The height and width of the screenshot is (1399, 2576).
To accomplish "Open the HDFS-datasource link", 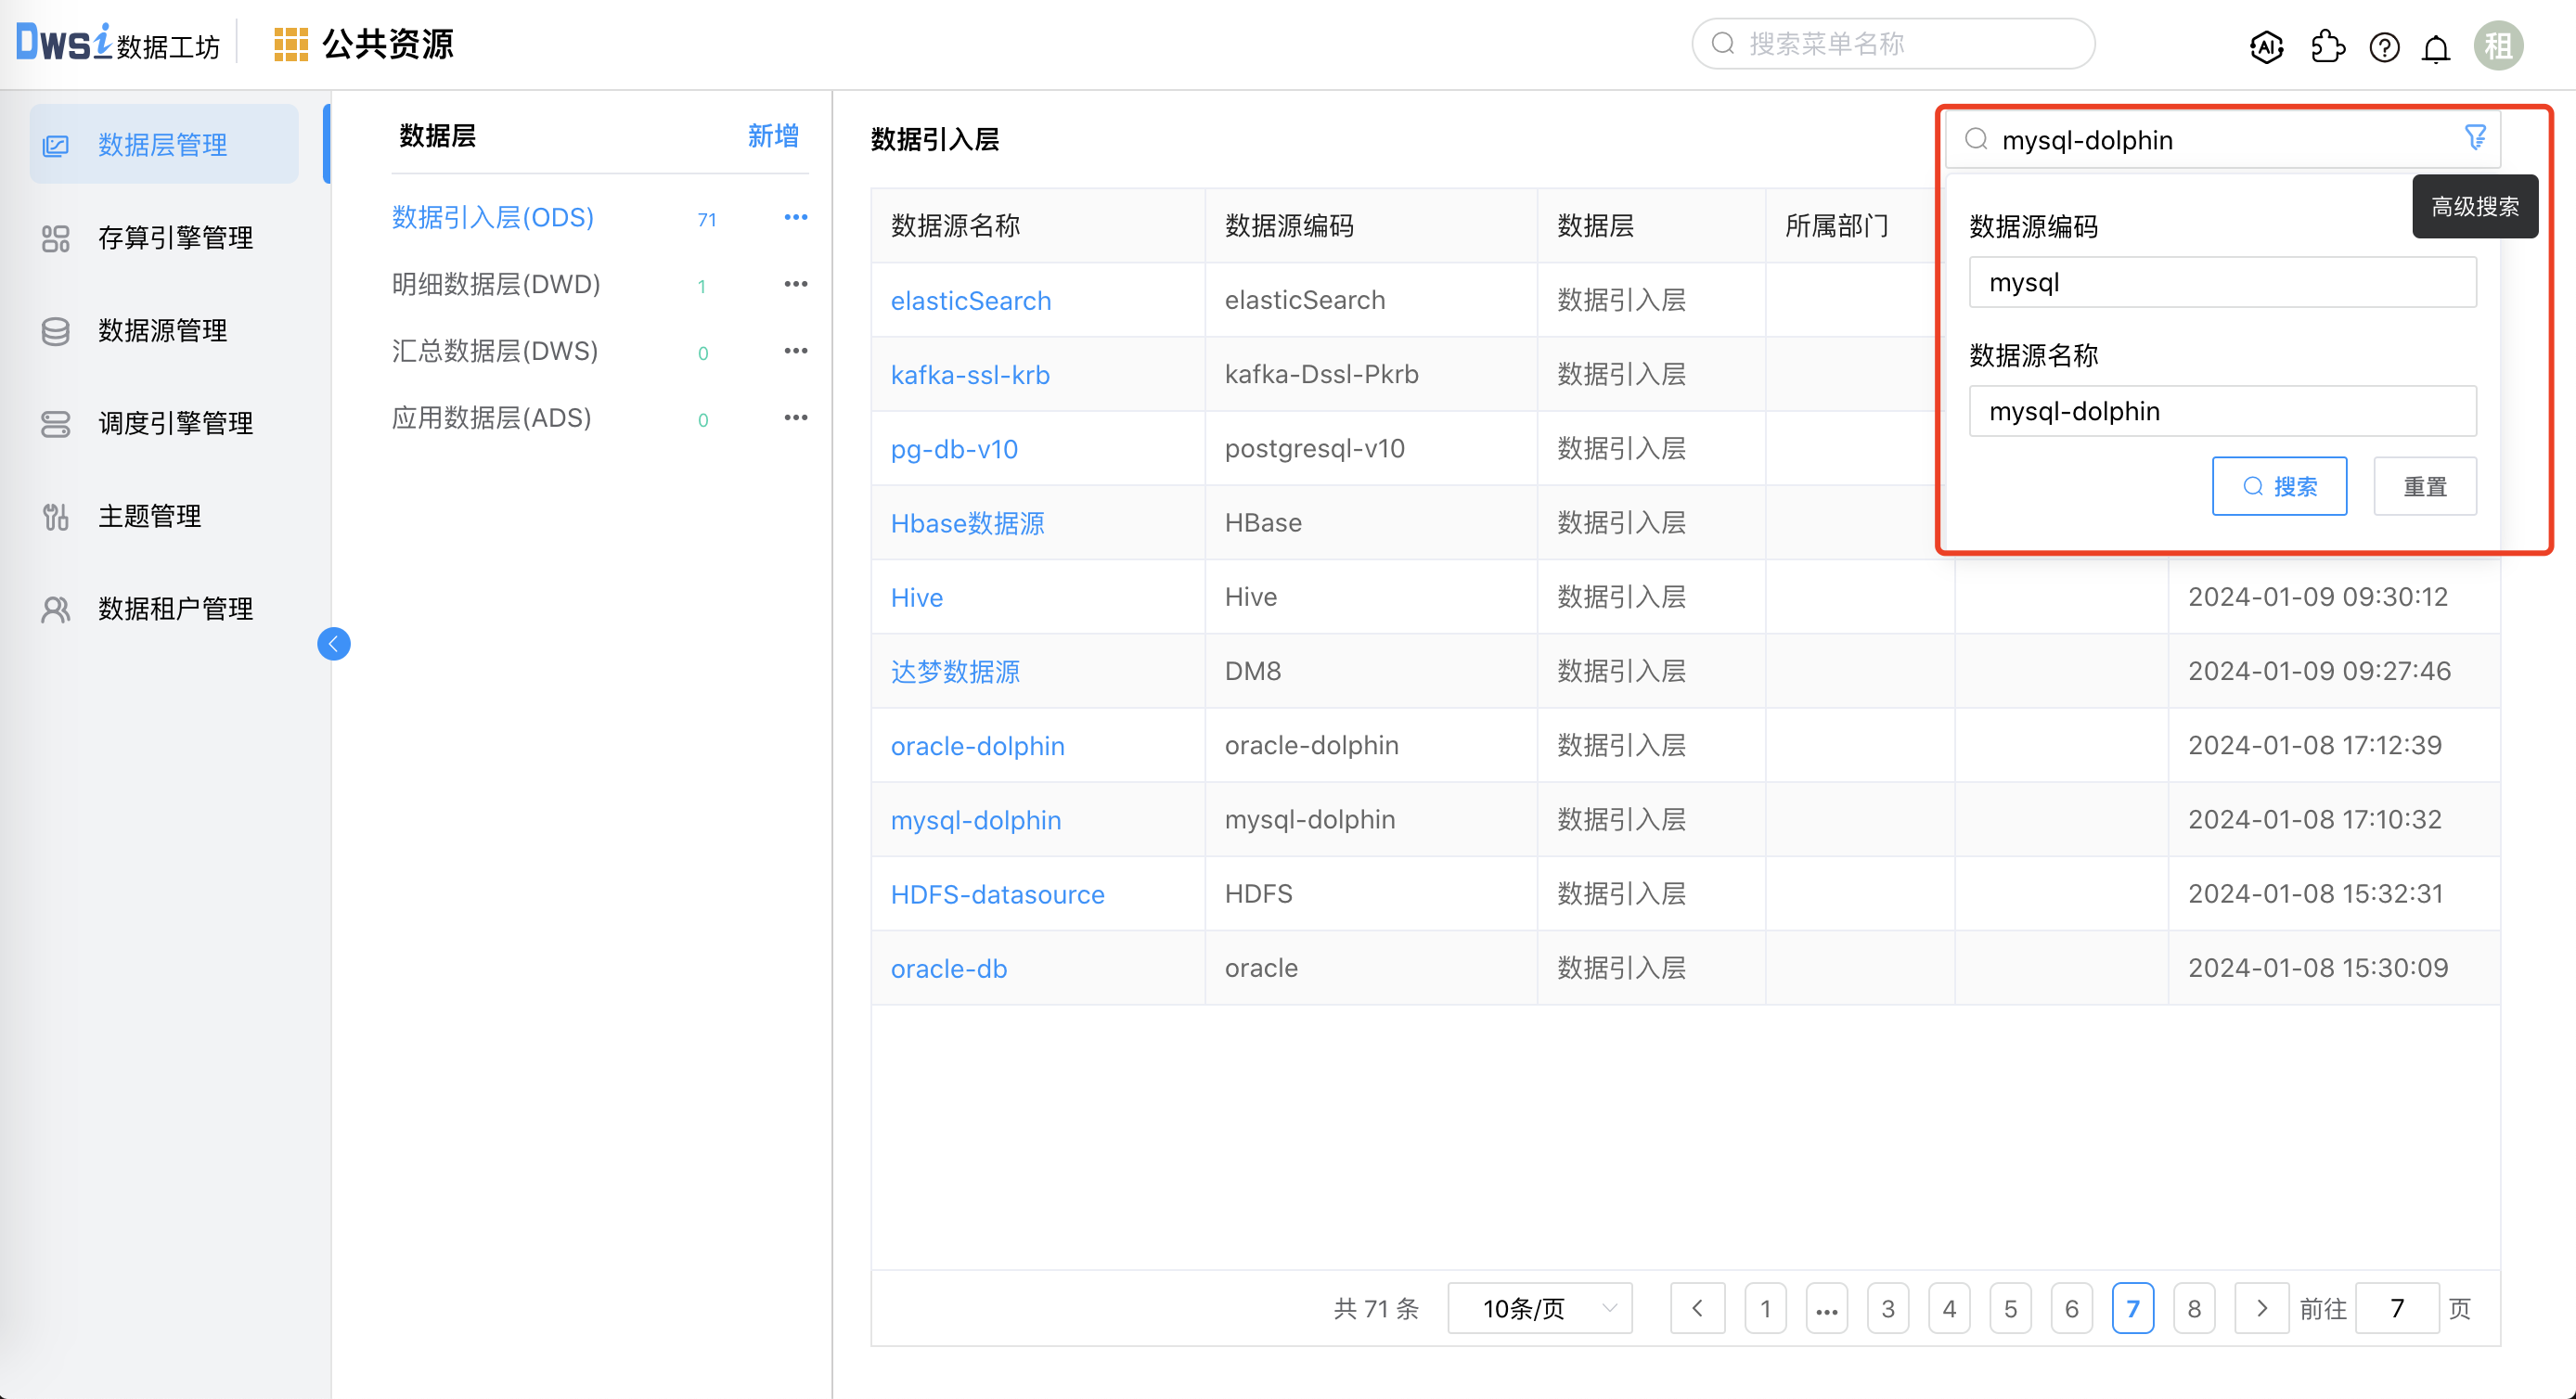I will (x=998, y=894).
